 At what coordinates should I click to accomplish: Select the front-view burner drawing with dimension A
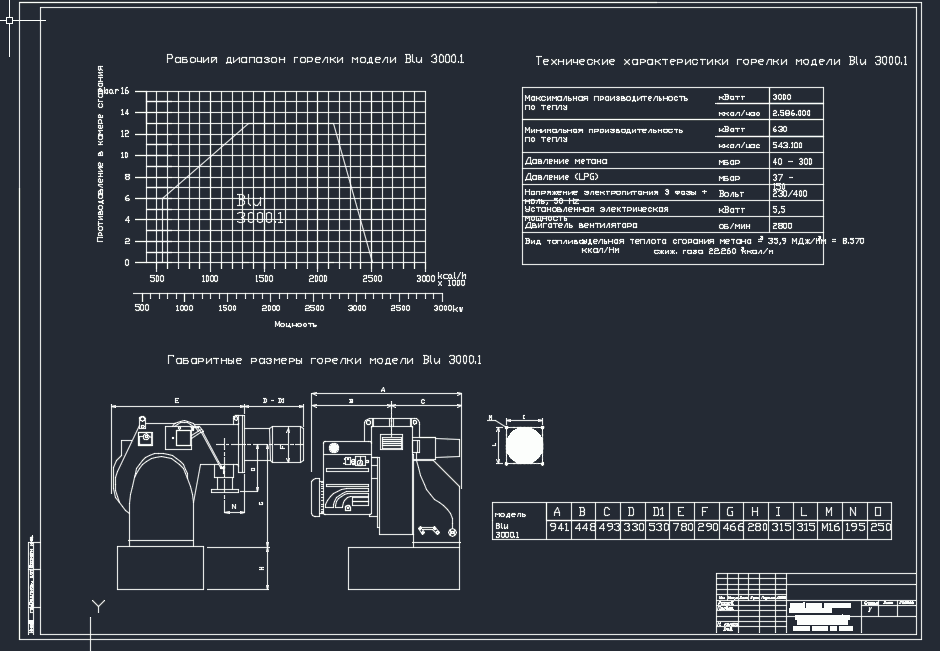coord(387,489)
